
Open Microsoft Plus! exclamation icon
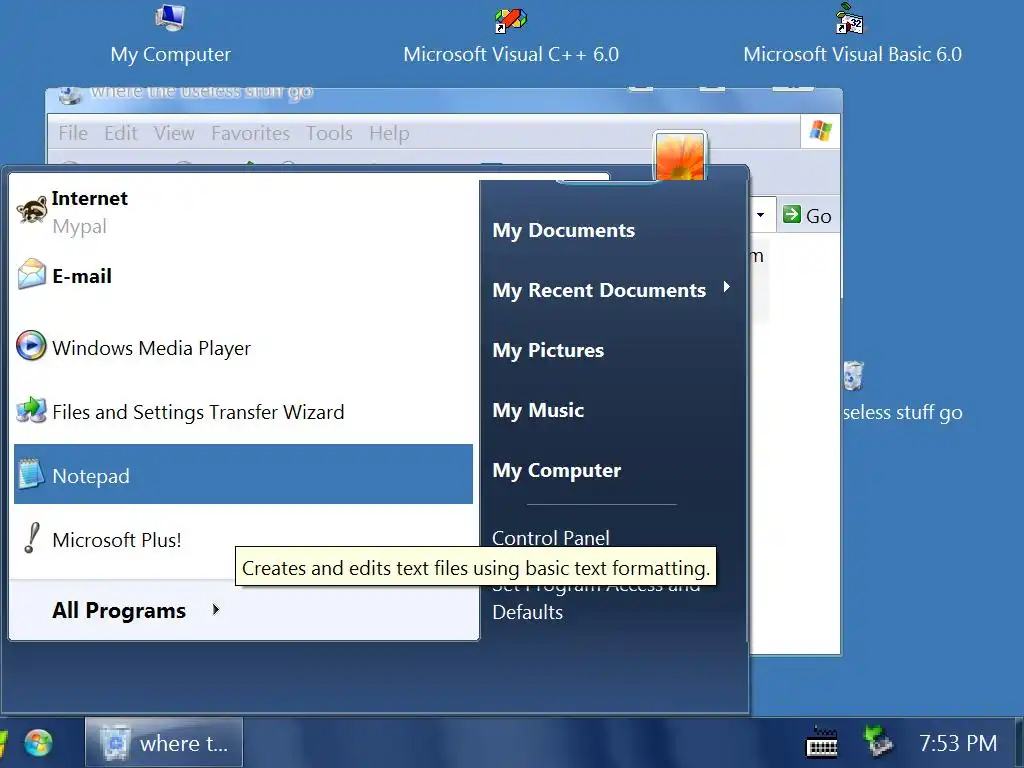point(31,538)
